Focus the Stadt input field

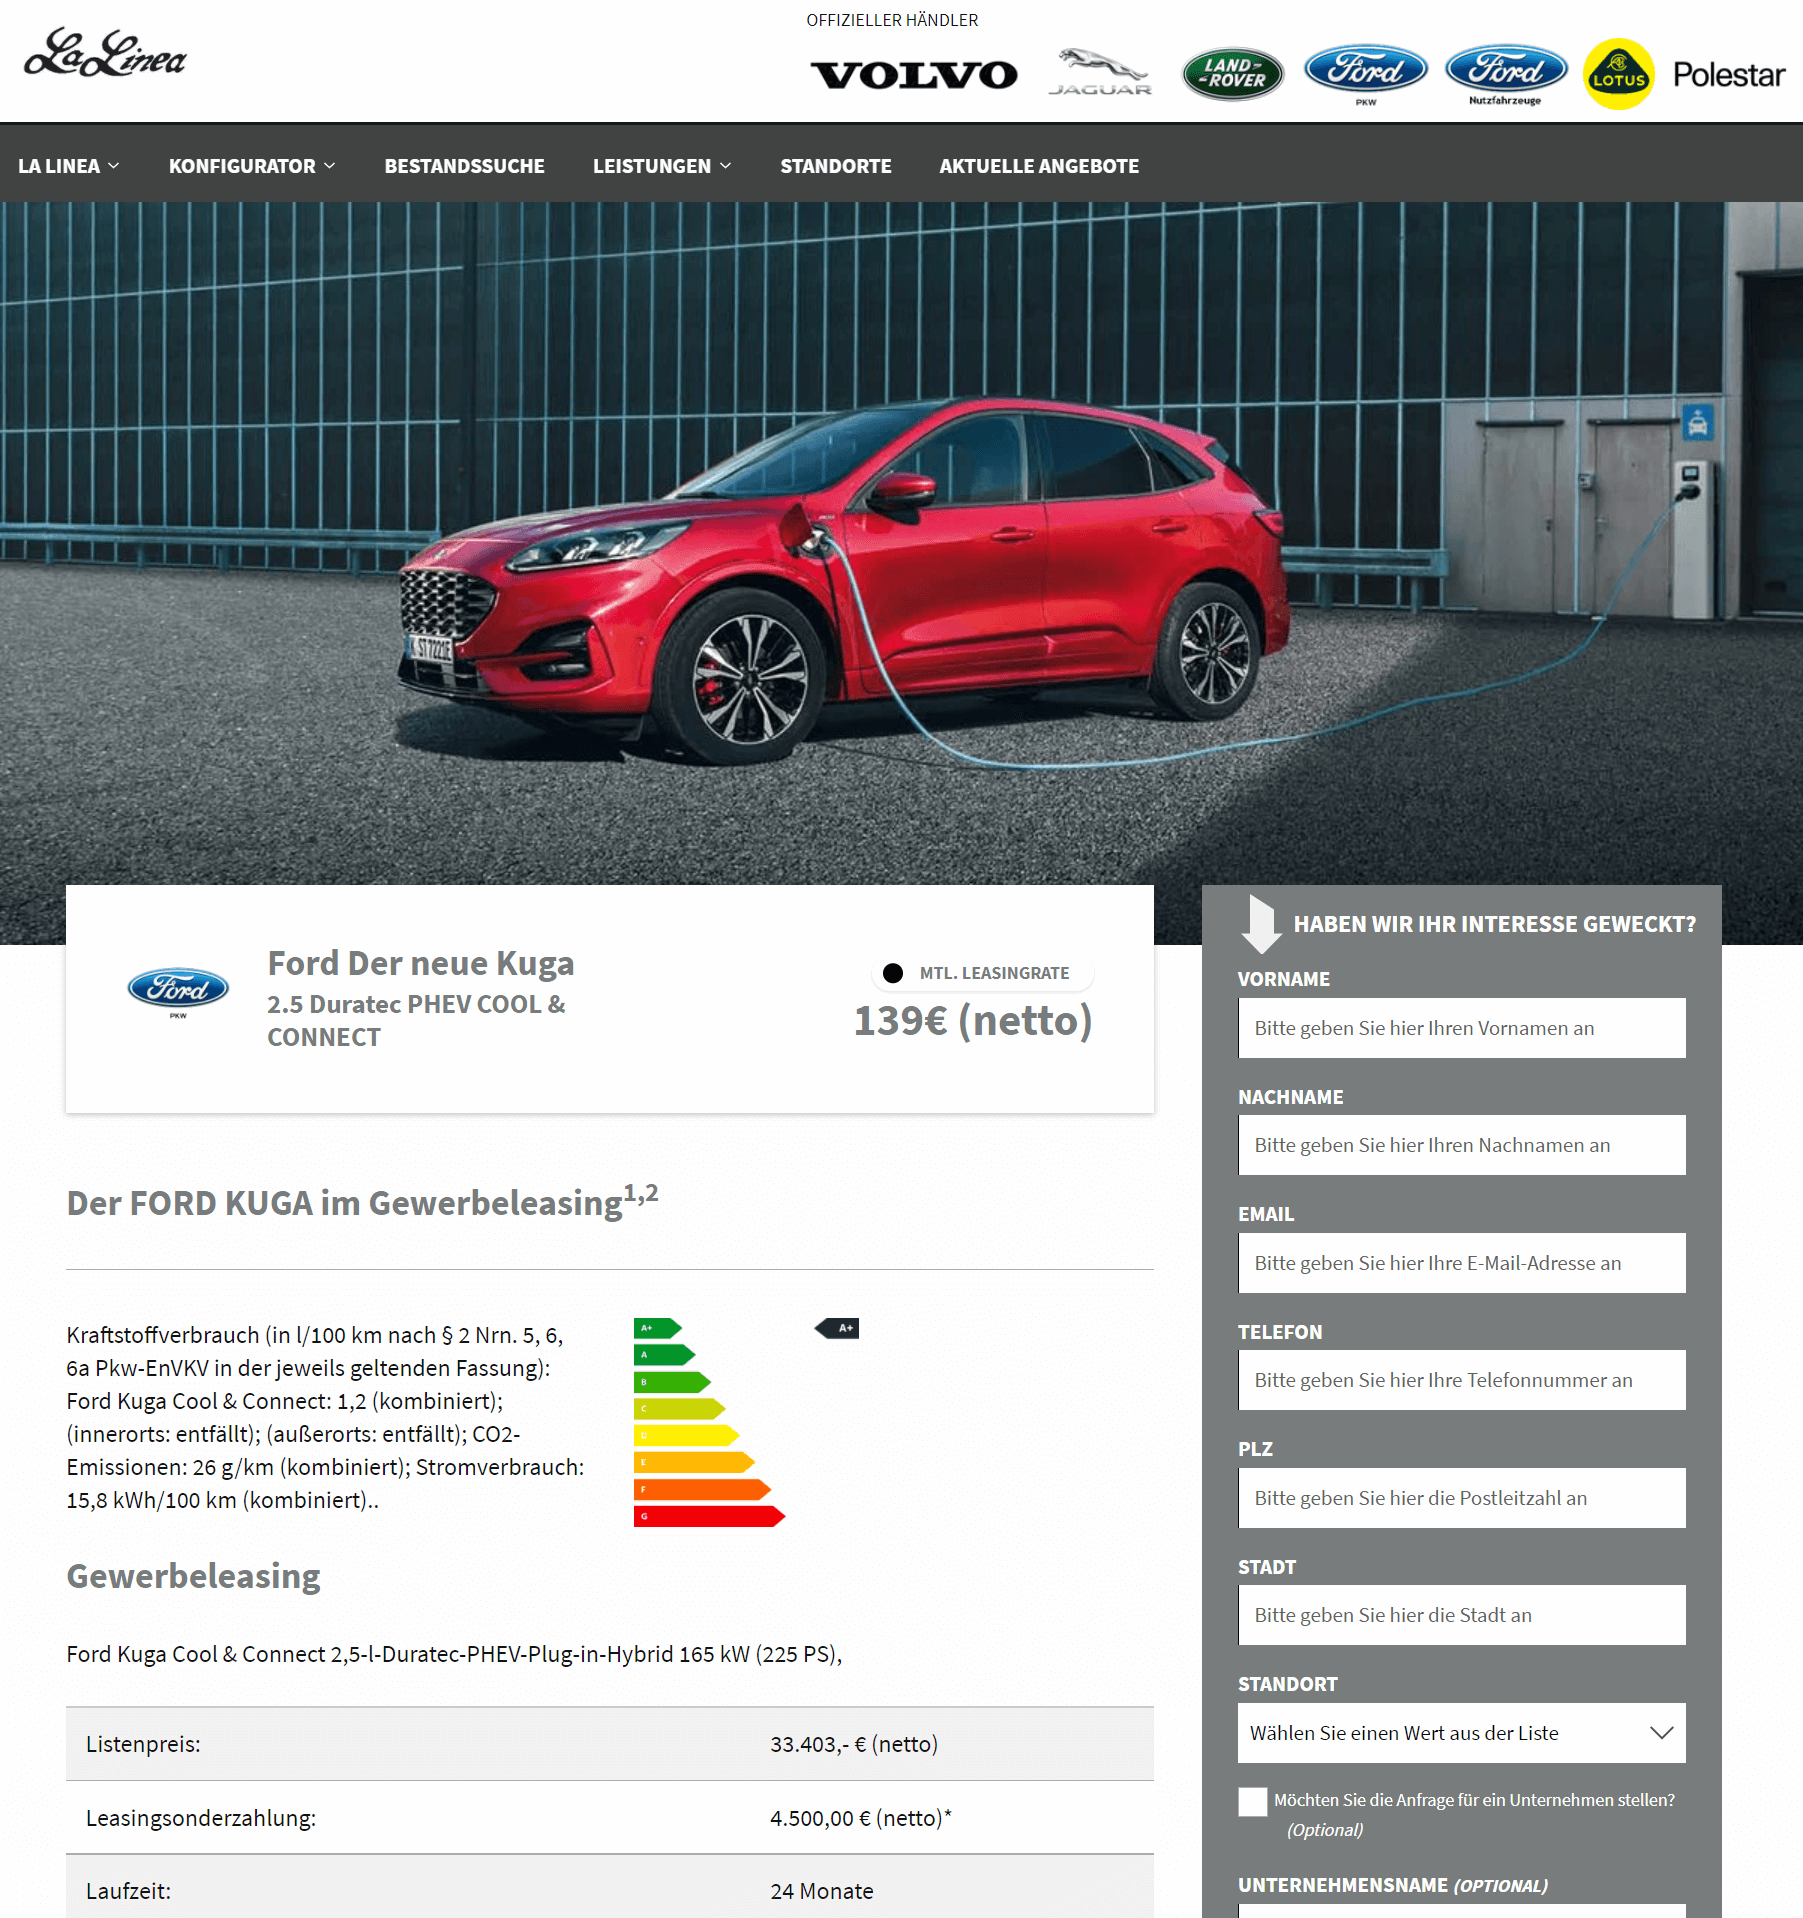1461,1615
